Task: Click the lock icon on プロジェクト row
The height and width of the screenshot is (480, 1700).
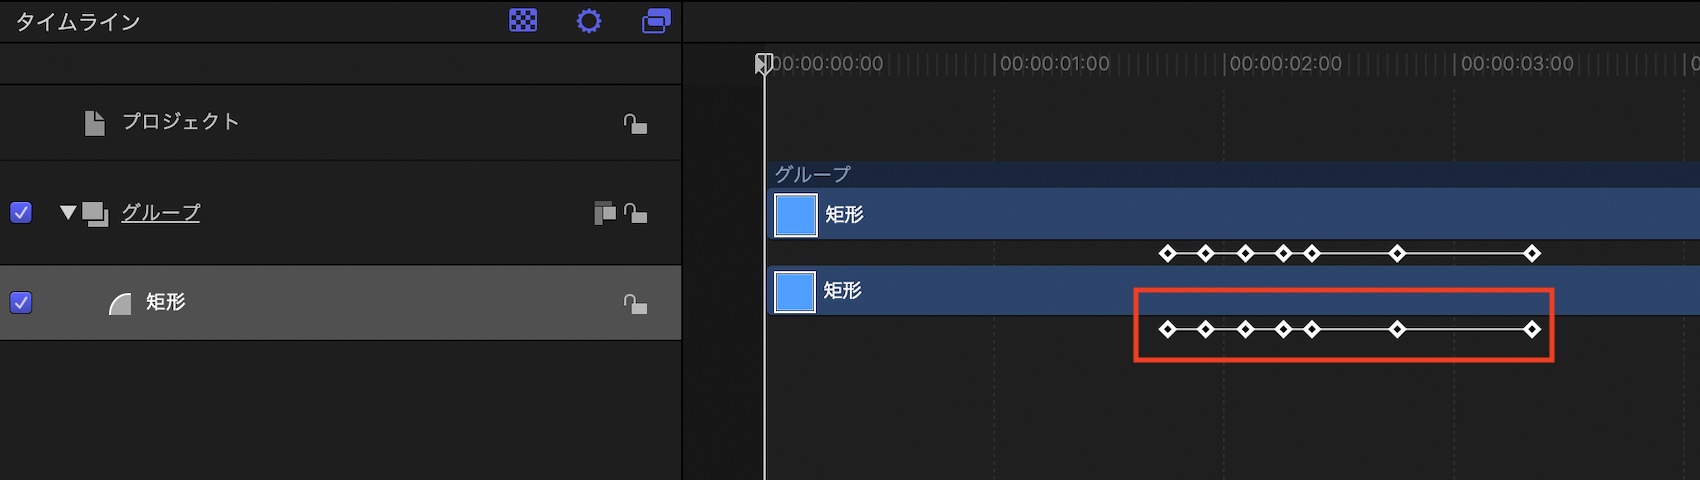Action: point(635,123)
